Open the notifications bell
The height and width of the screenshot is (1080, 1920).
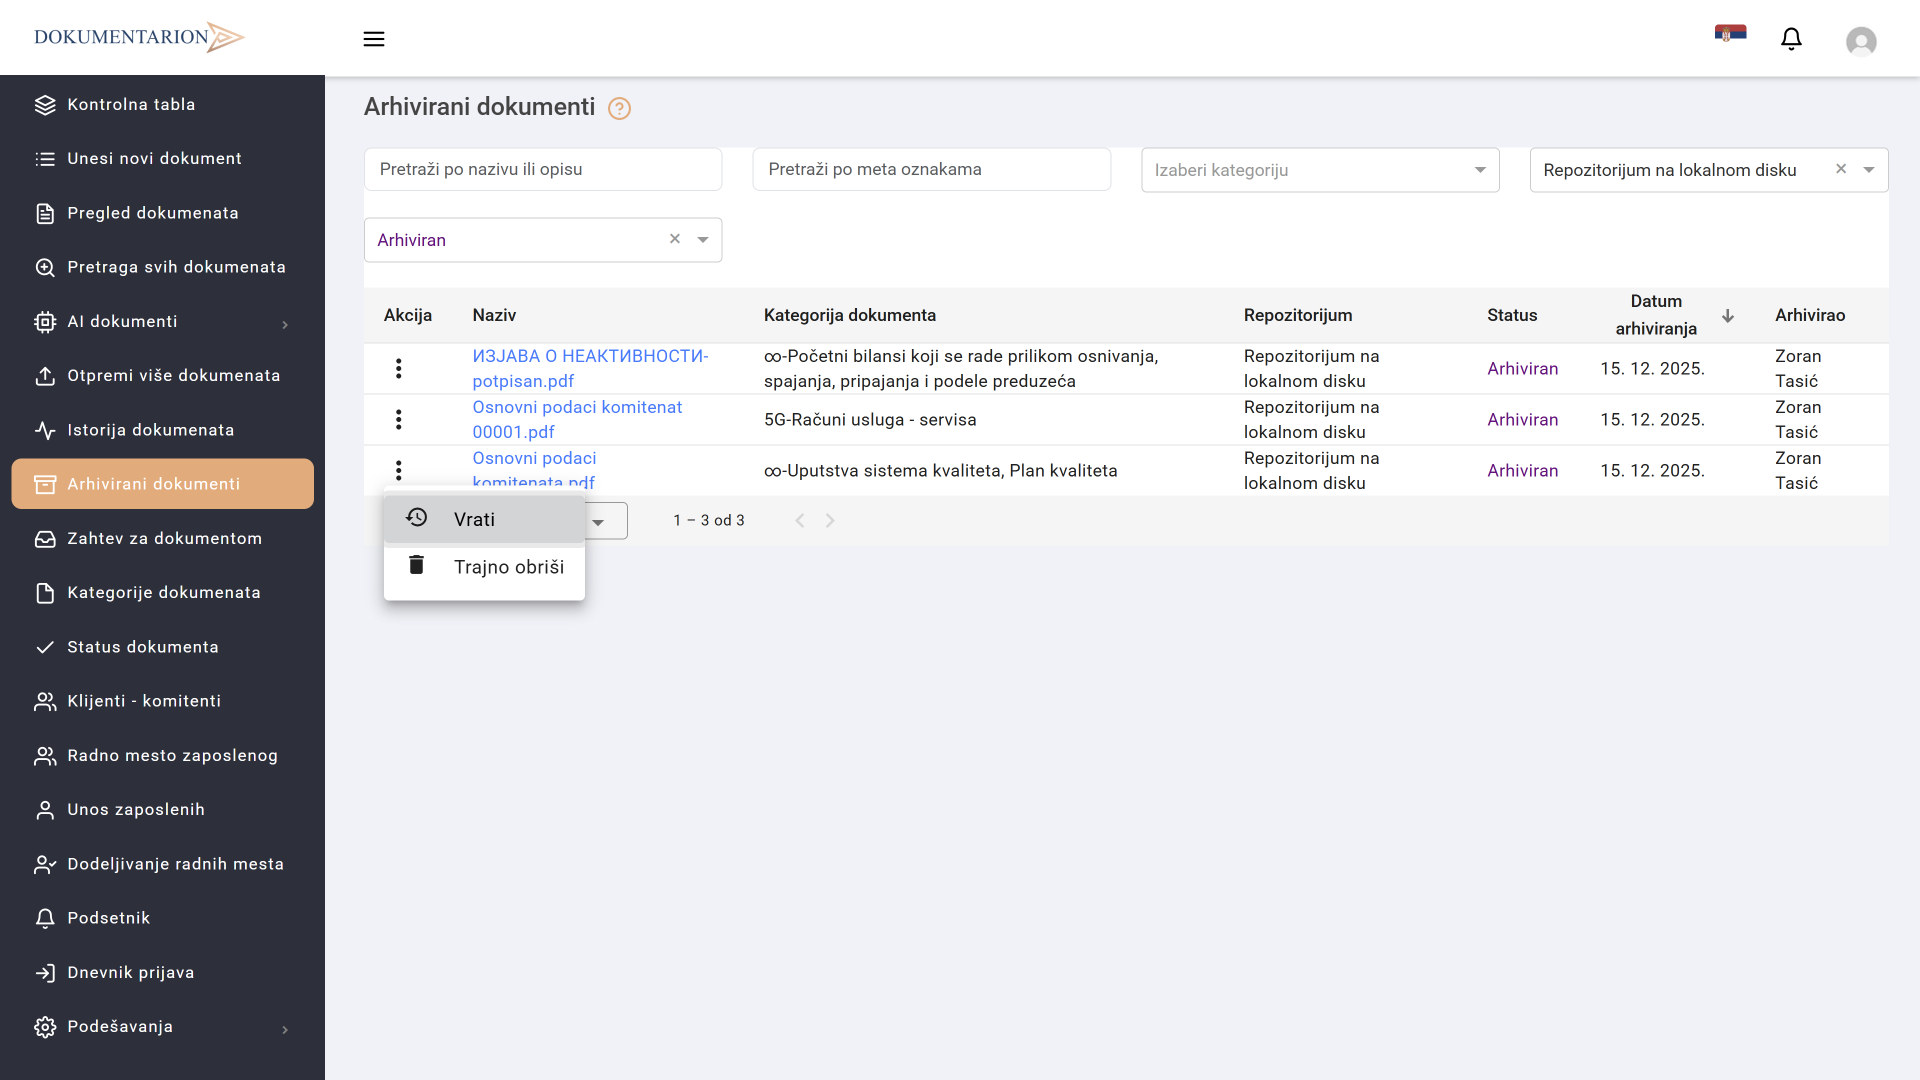tap(1791, 39)
